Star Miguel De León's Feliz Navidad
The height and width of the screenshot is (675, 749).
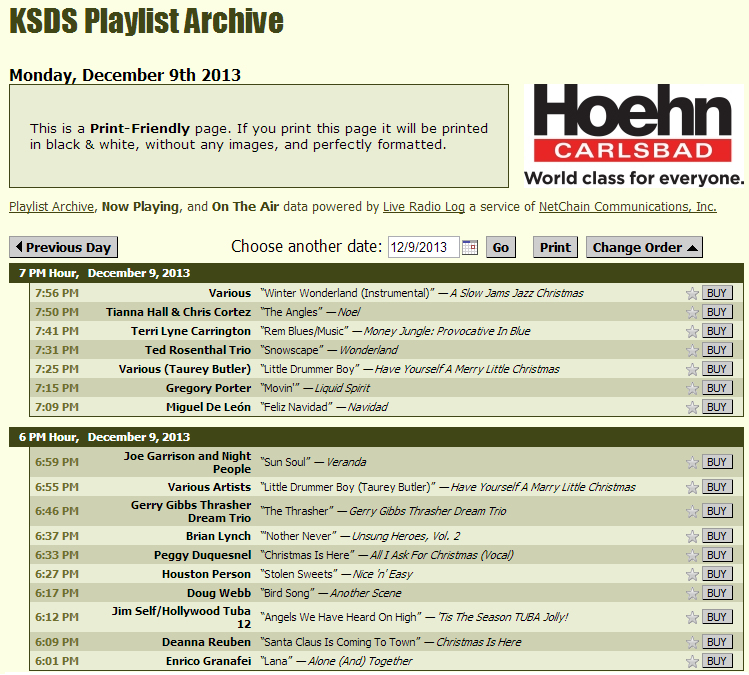pos(692,407)
